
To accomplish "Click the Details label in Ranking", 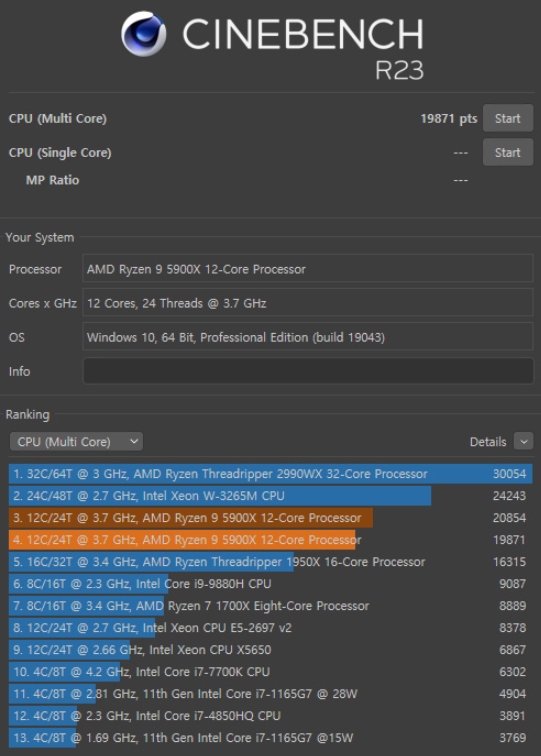I will click(x=488, y=442).
